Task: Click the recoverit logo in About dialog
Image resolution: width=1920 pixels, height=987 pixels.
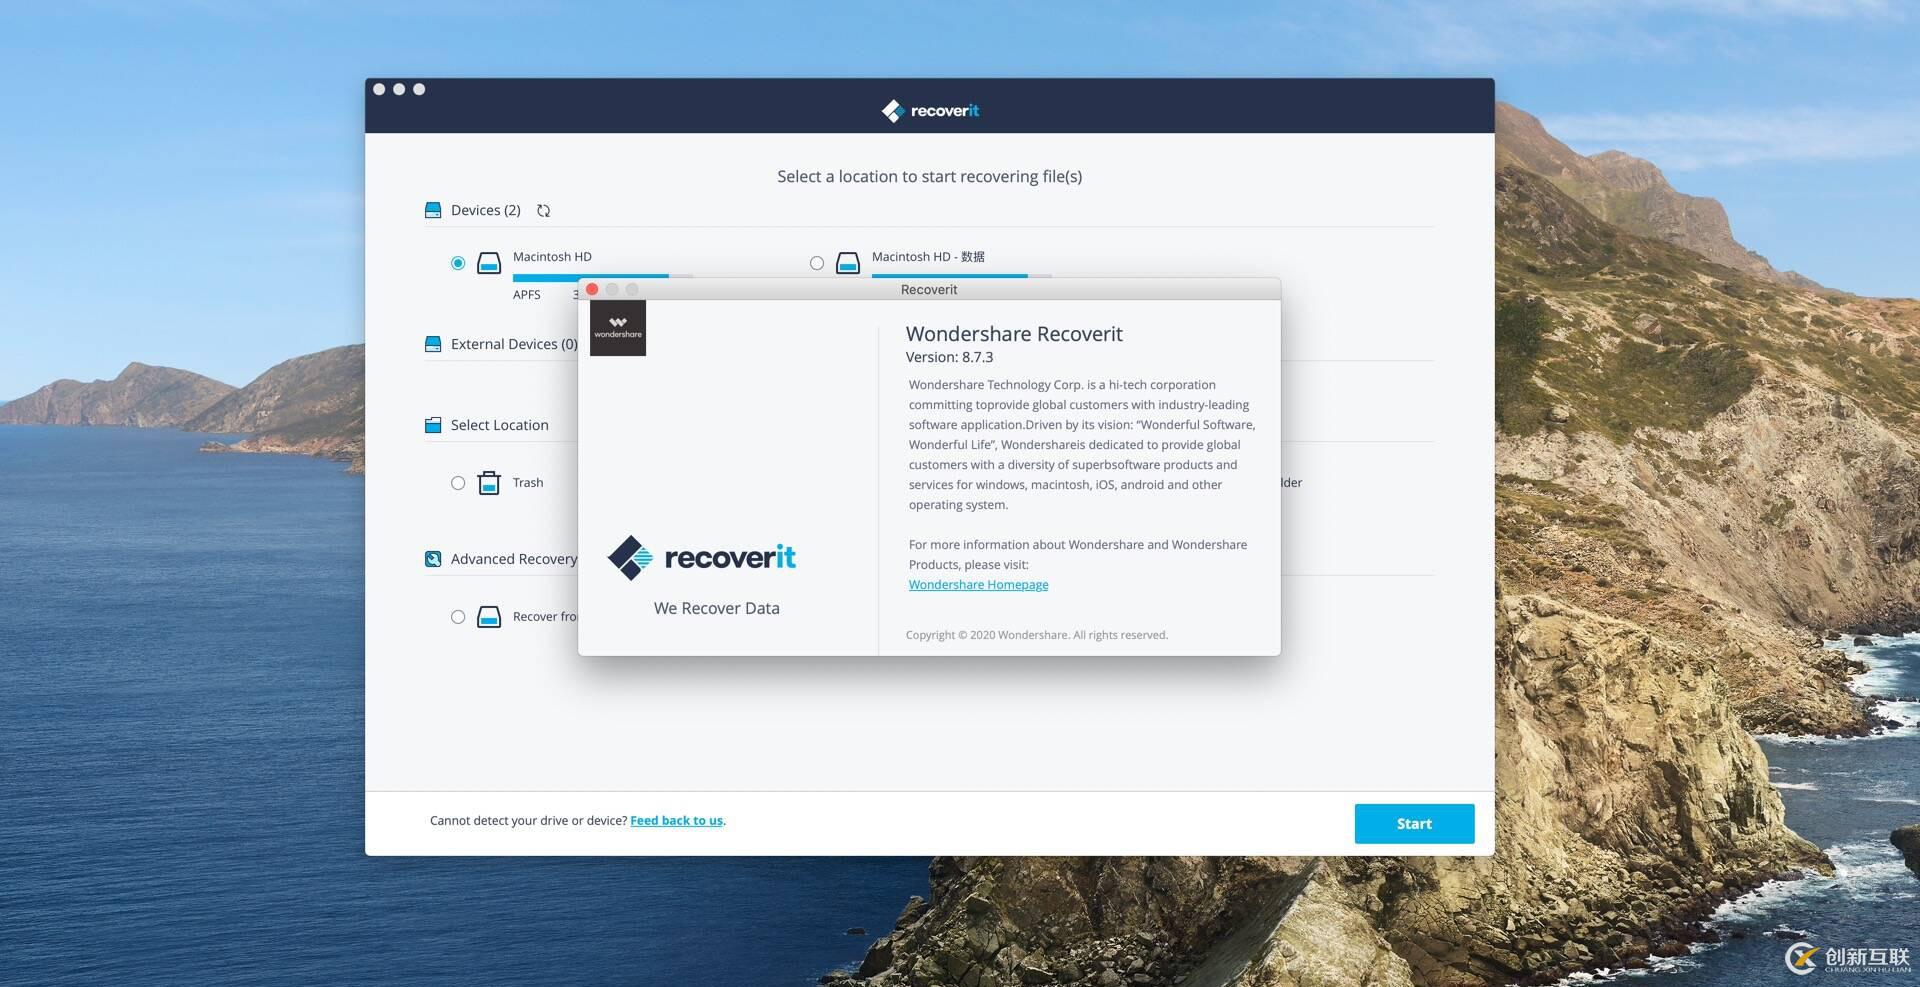Action: click(x=702, y=557)
